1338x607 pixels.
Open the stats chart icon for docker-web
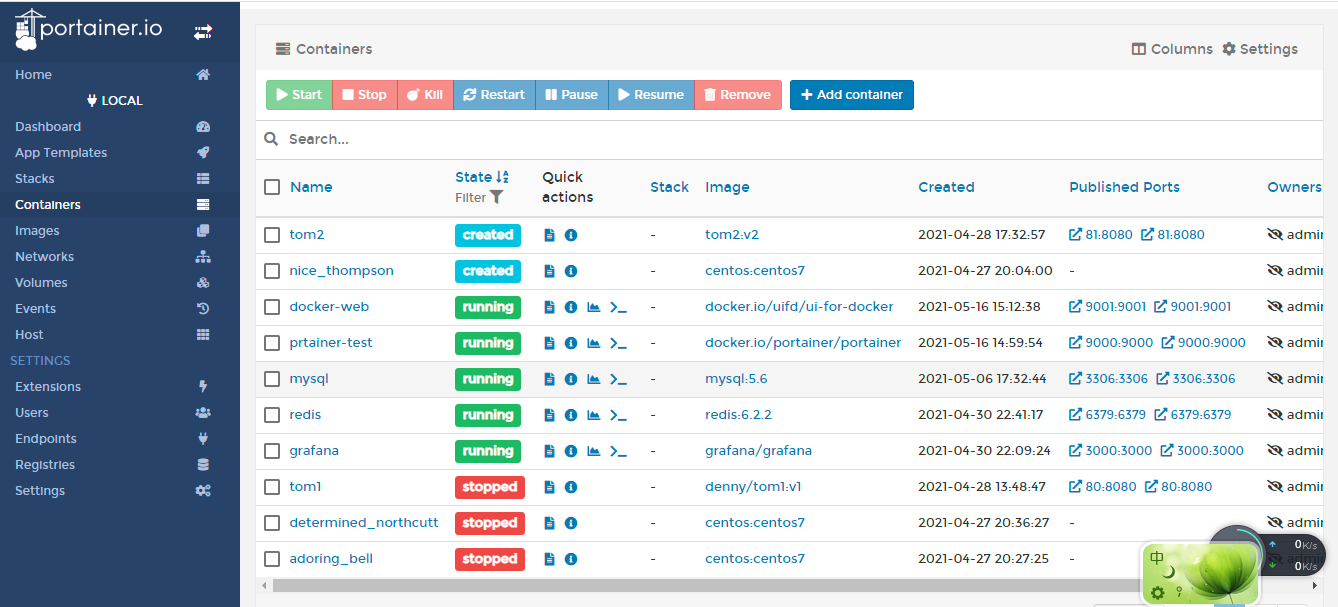pyautogui.click(x=594, y=307)
